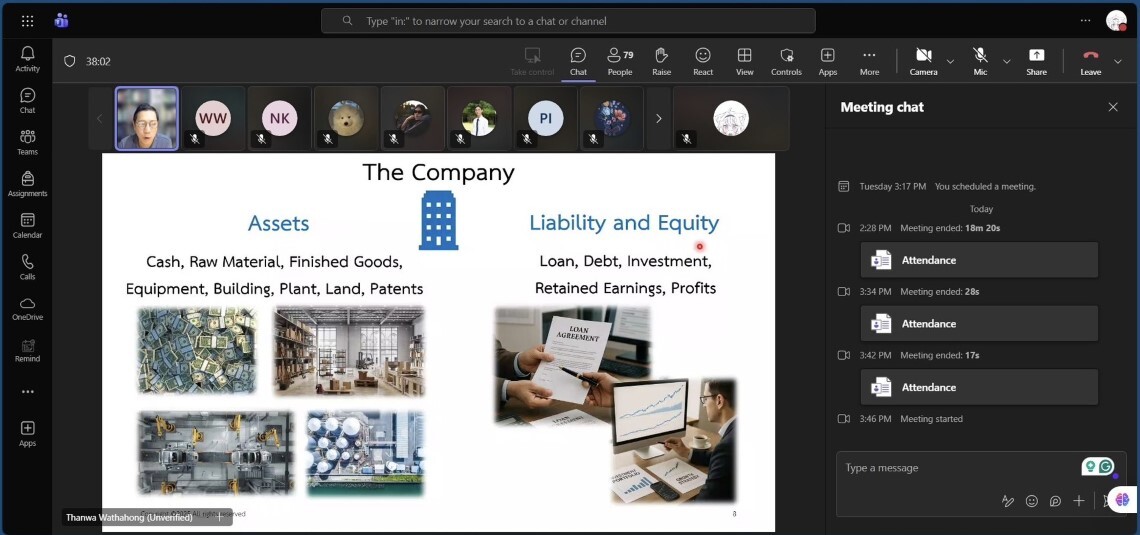The height and width of the screenshot is (535, 1140).
Task: Toggle the Camera on or off
Action: tap(923, 60)
